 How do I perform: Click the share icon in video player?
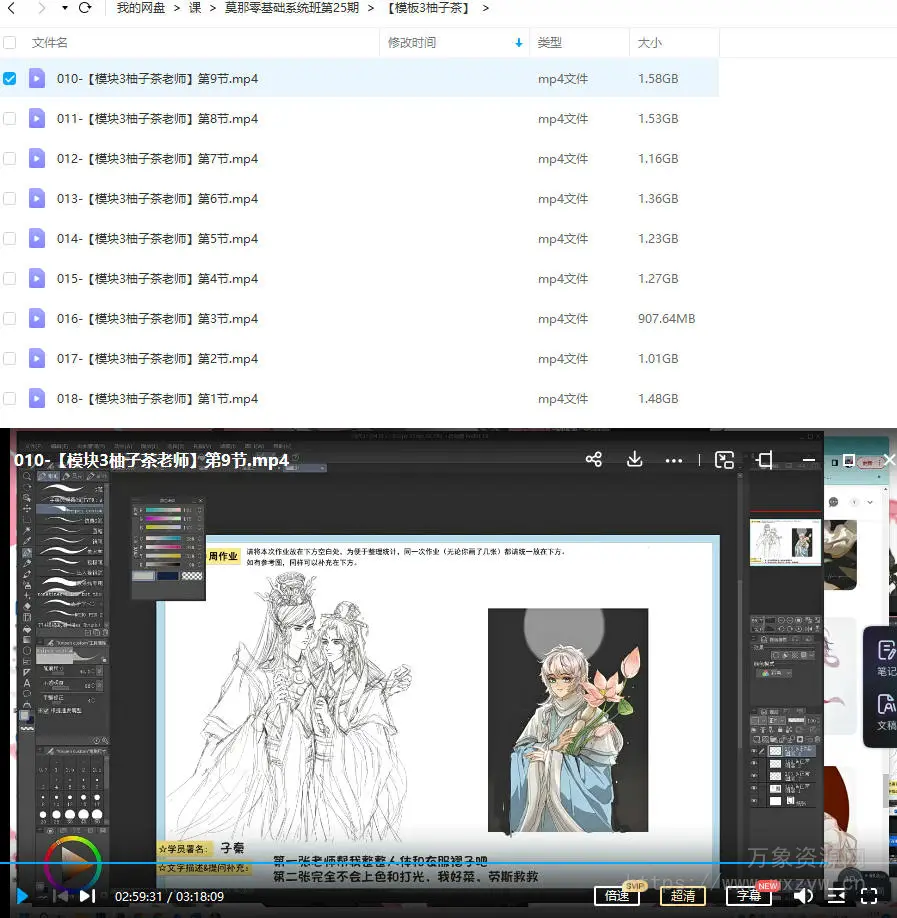coord(594,460)
